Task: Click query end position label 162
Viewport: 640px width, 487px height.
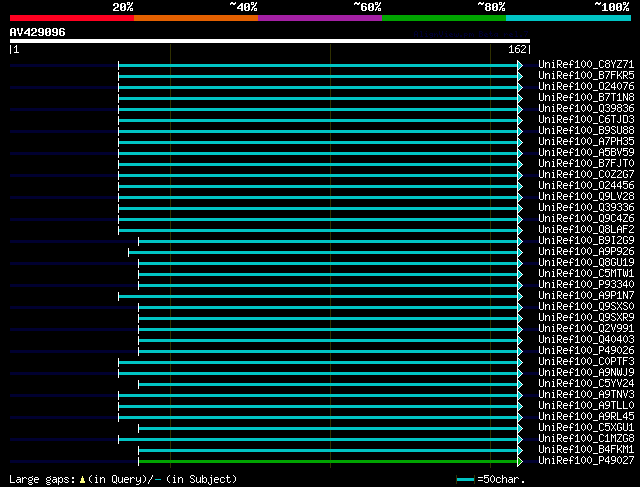Action: click(x=517, y=50)
